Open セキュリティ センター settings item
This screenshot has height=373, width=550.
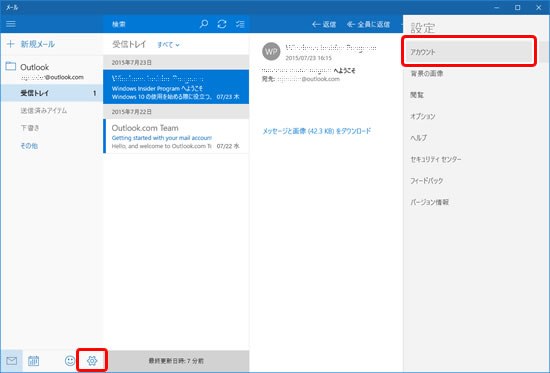pyautogui.click(x=436, y=159)
